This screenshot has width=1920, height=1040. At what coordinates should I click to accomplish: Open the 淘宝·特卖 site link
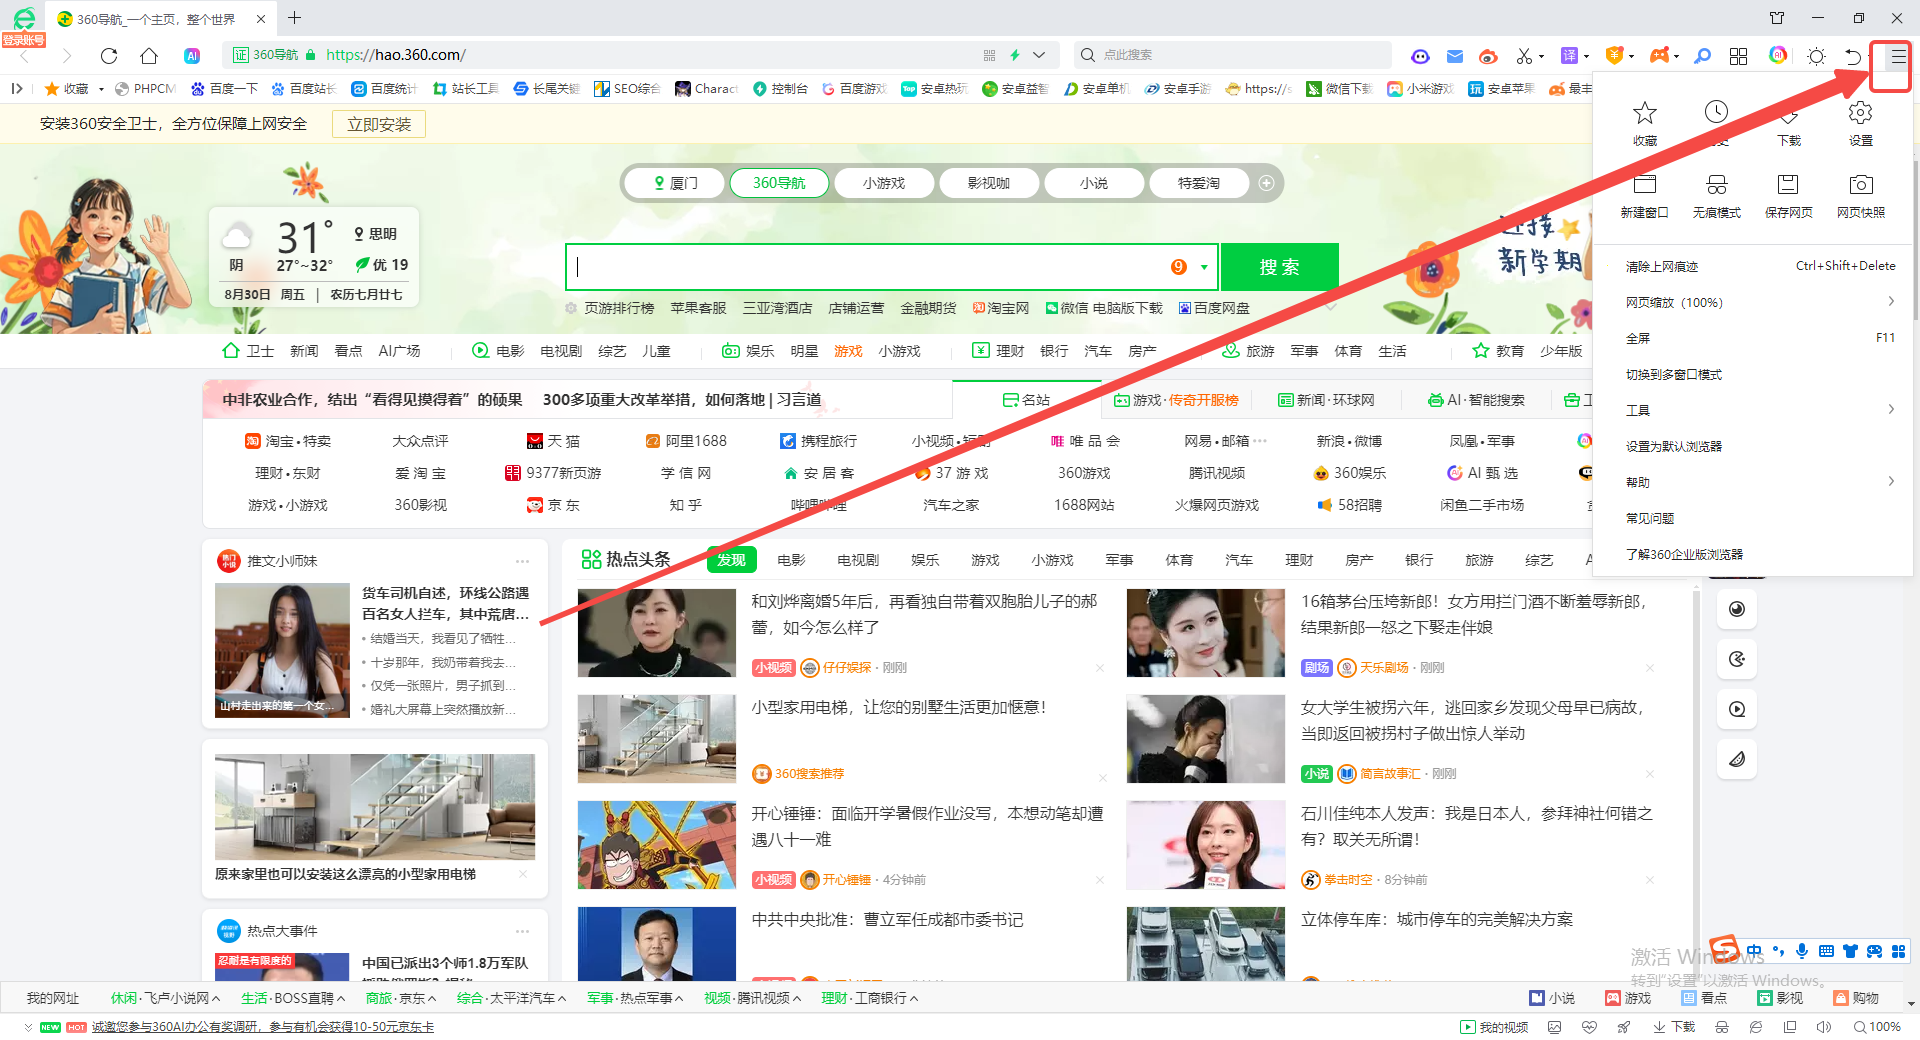pos(288,441)
